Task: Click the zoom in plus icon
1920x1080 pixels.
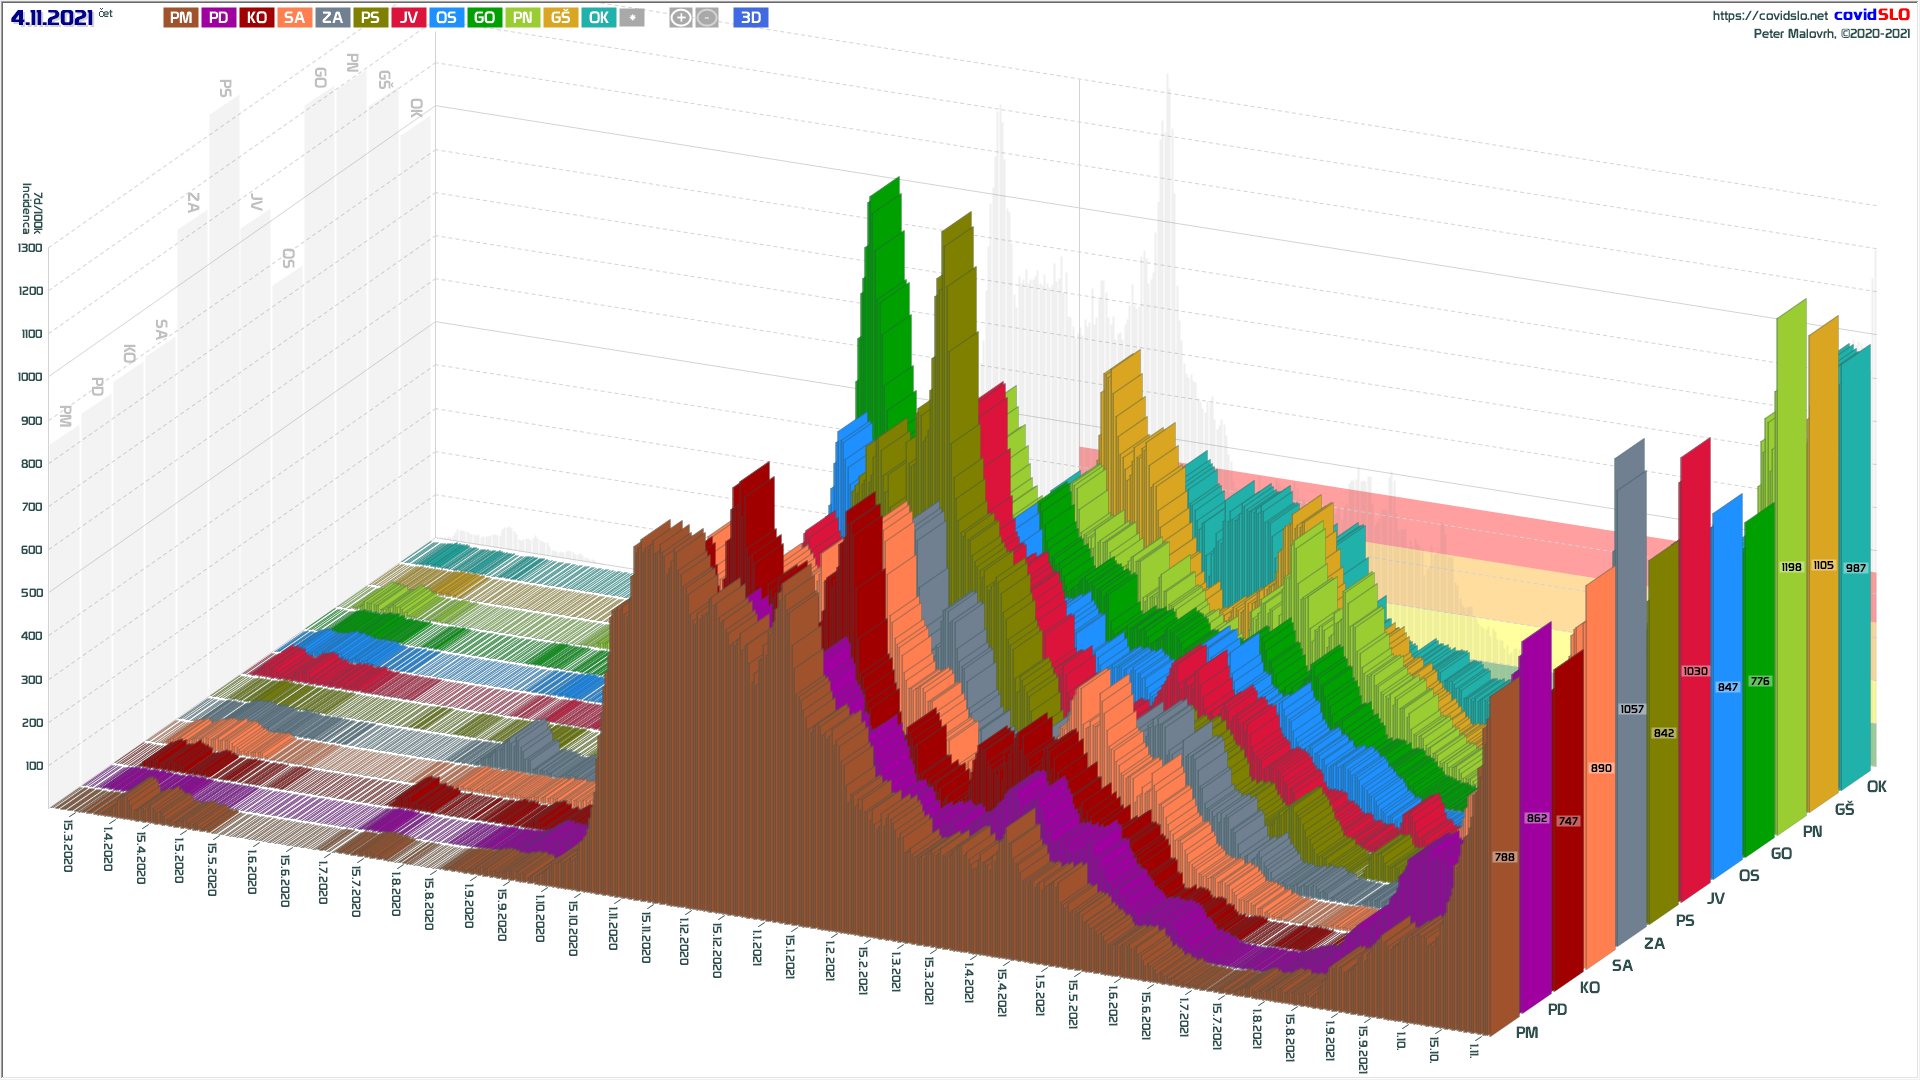Action: point(681,18)
